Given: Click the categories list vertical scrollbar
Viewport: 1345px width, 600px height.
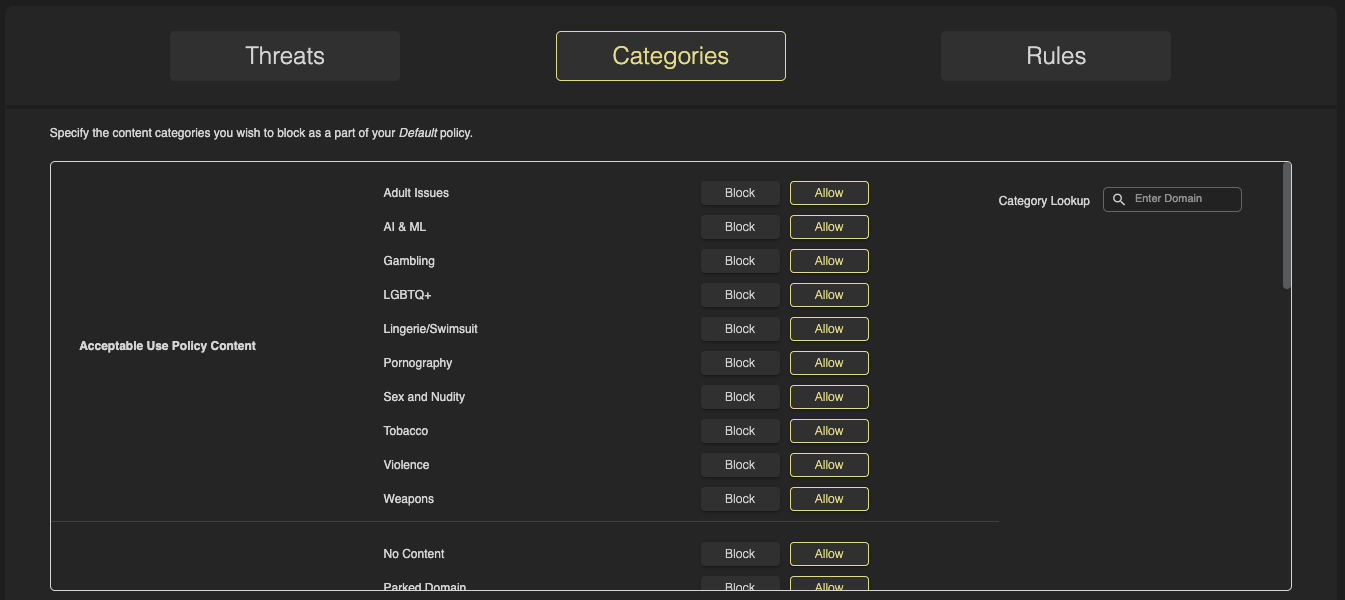Looking at the screenshot, I should (1287, 227).
